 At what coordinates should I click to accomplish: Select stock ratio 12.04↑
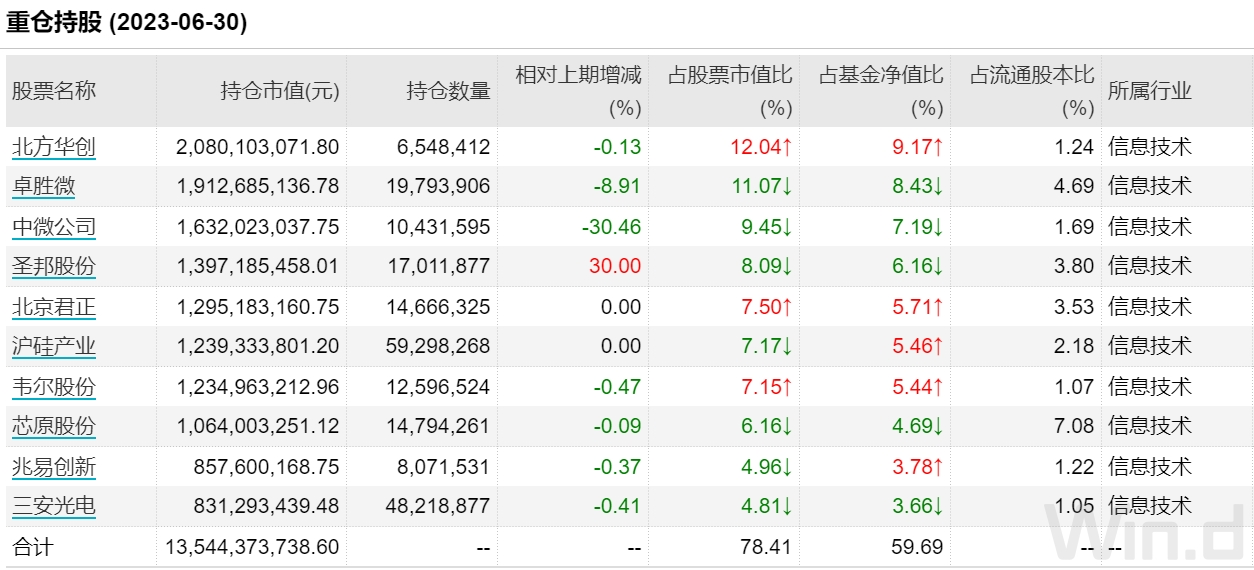(761, 147)
